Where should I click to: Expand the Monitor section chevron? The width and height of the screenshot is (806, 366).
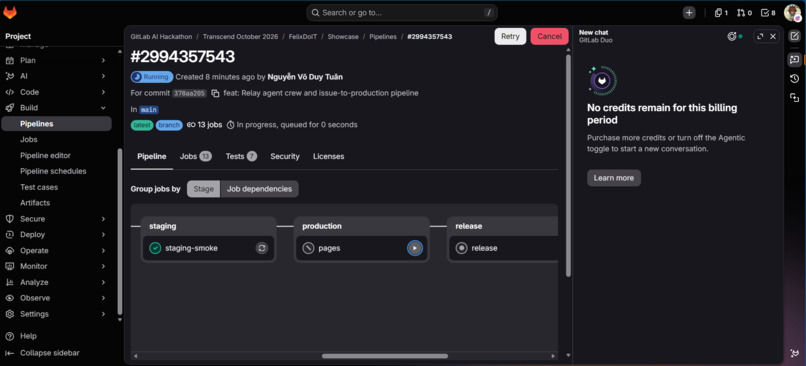point(103,267)
